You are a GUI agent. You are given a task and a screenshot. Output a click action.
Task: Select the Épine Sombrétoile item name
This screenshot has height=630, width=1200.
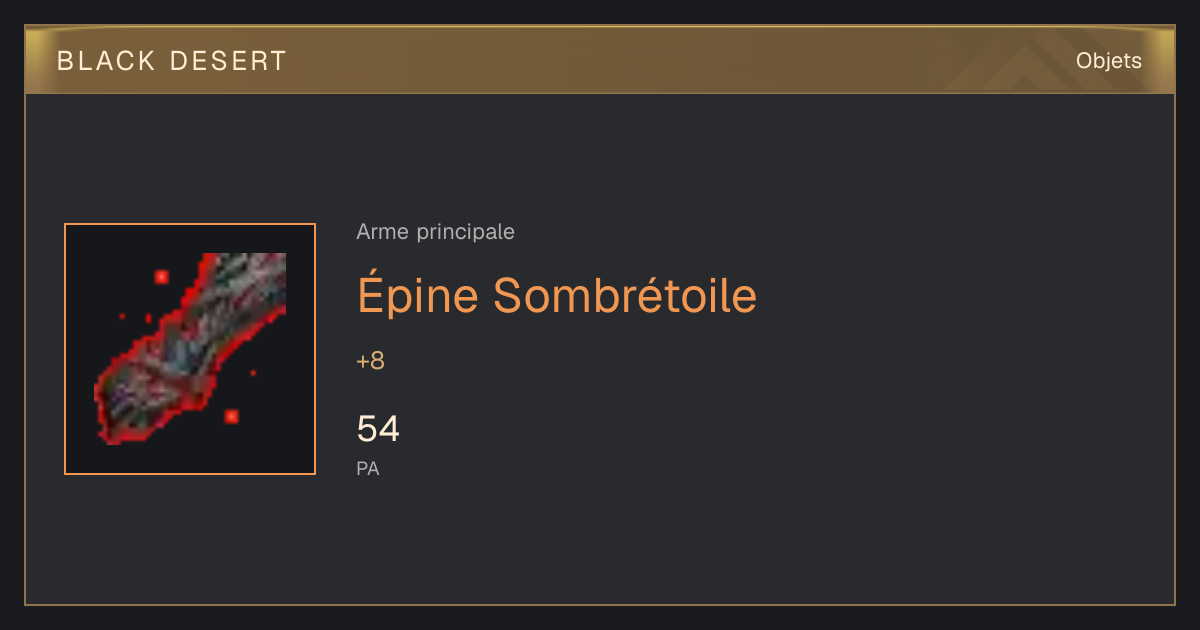coord(557,296)
